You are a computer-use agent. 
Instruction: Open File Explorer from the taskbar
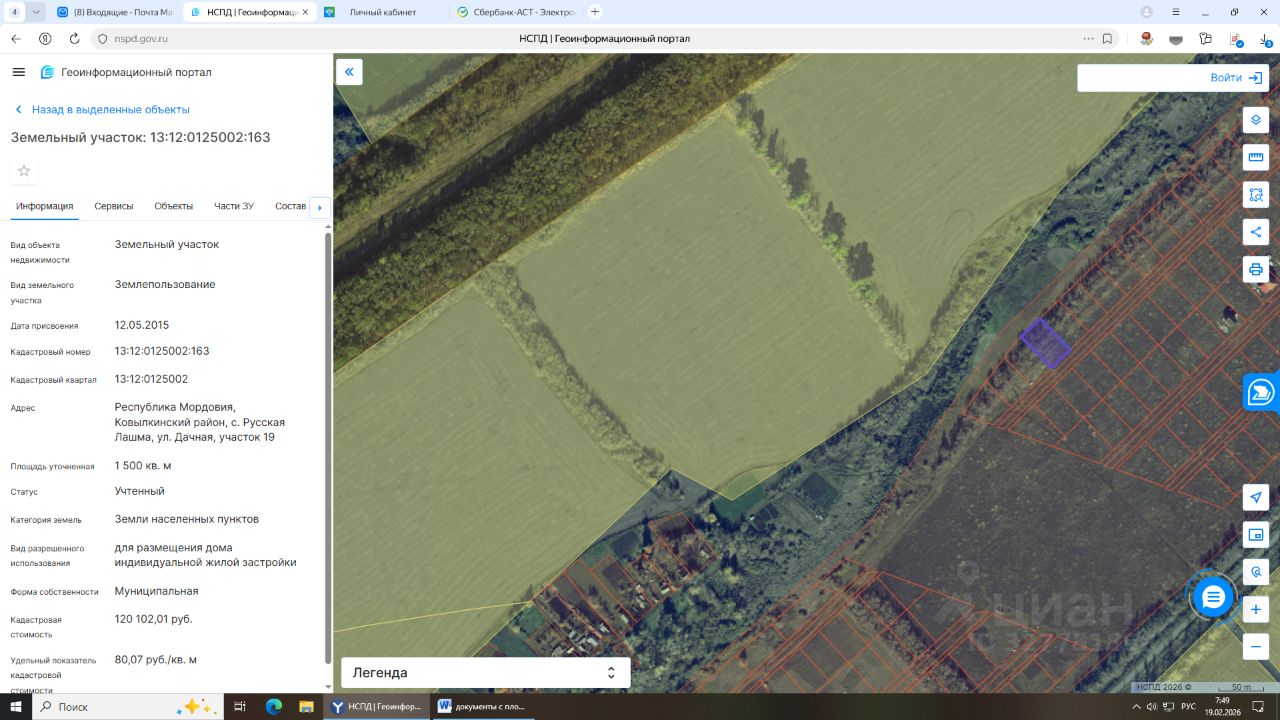tap(306, 706)
